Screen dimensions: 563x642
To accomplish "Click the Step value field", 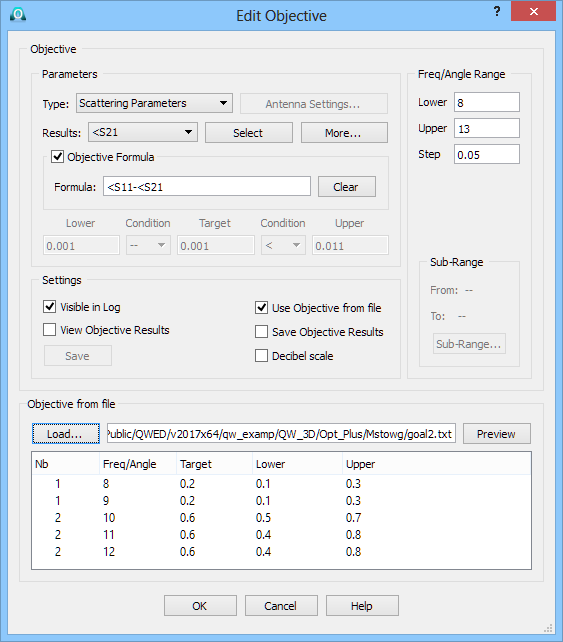I will (x=487, y=154).
